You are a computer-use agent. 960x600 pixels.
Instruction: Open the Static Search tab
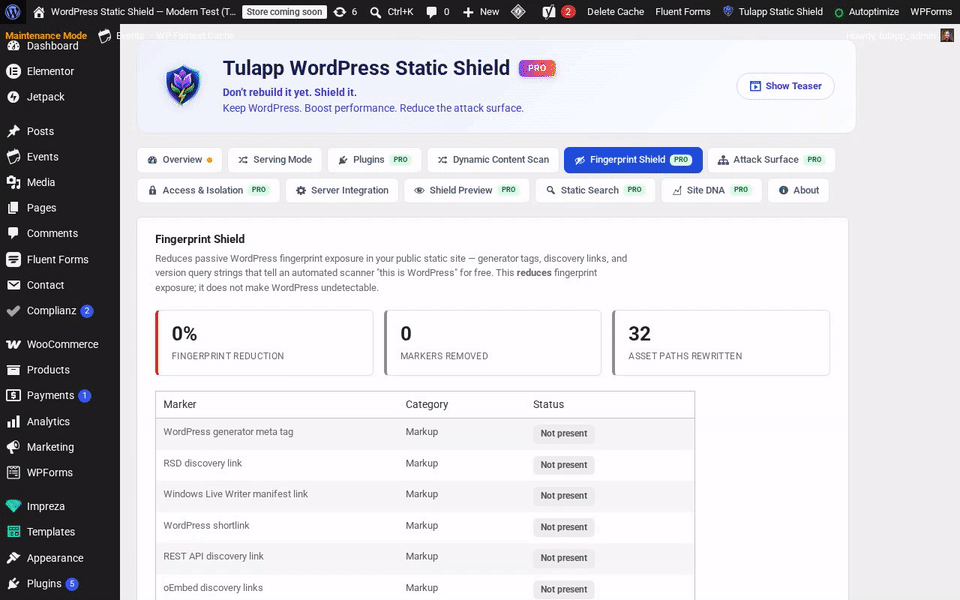(x=595, y=190)
